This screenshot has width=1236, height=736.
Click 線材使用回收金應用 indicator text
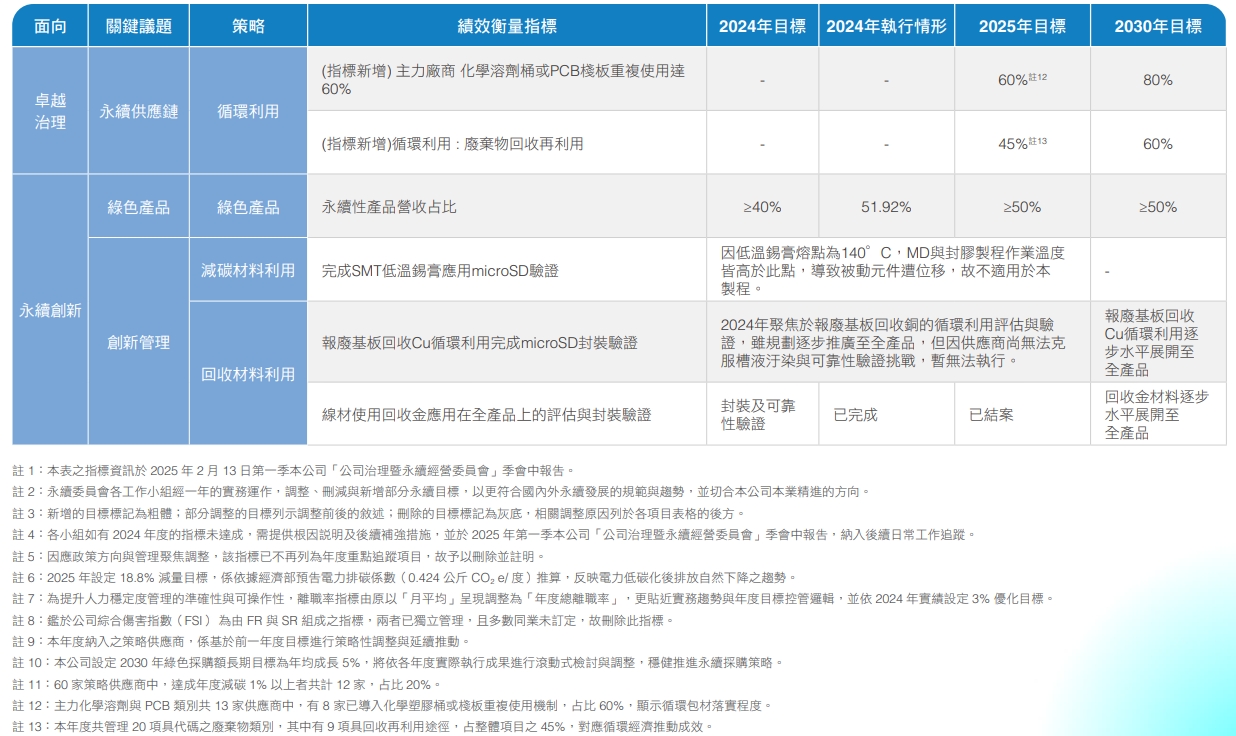click(x=486, y=414)
